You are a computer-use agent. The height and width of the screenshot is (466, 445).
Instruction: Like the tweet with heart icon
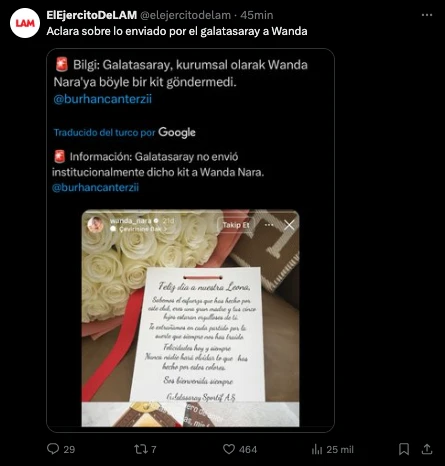[229, 449]
